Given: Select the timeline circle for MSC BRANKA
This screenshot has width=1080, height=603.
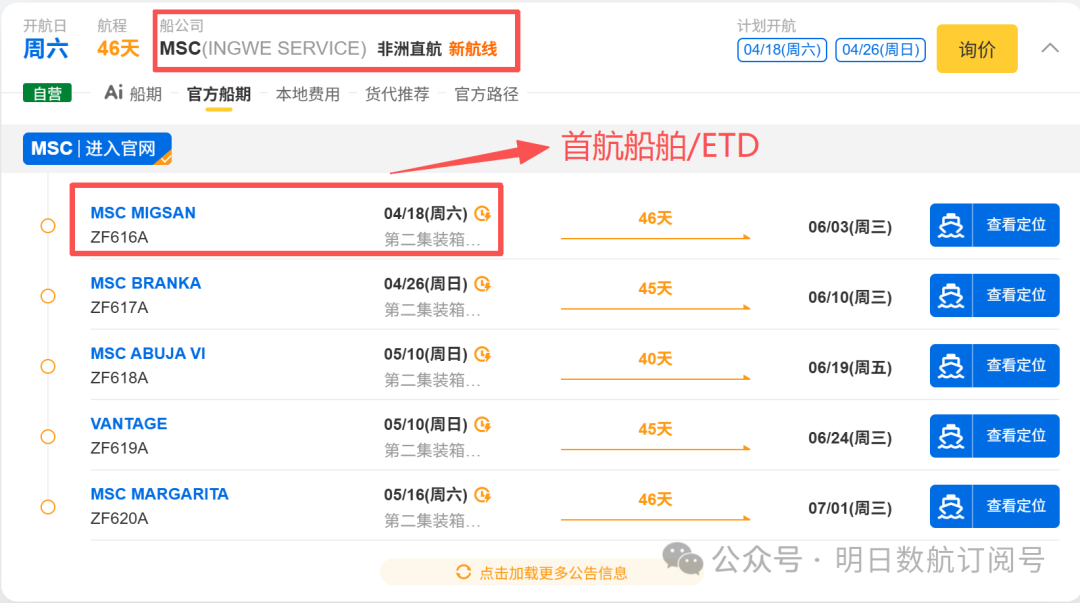Looking at the screenshot, I should [48, 296].
